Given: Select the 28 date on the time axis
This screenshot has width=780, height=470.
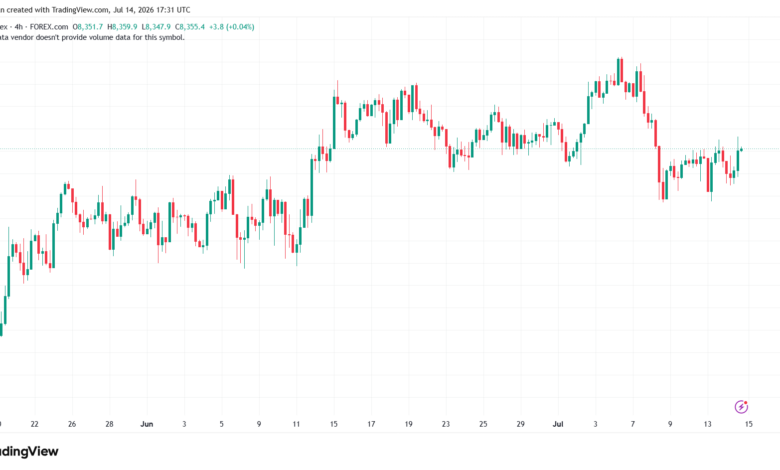Looking at the screenshot, I should point(109,424).
